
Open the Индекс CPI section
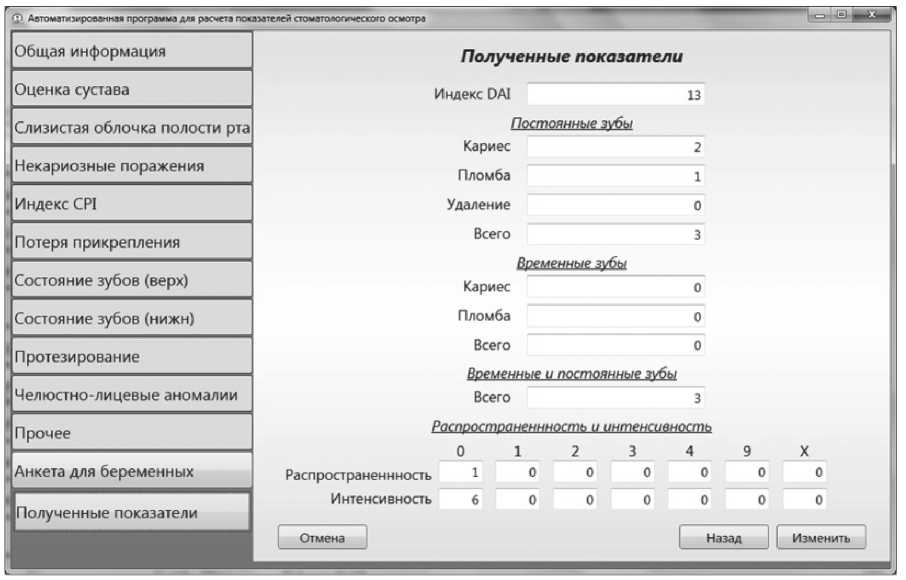point(132,203)
